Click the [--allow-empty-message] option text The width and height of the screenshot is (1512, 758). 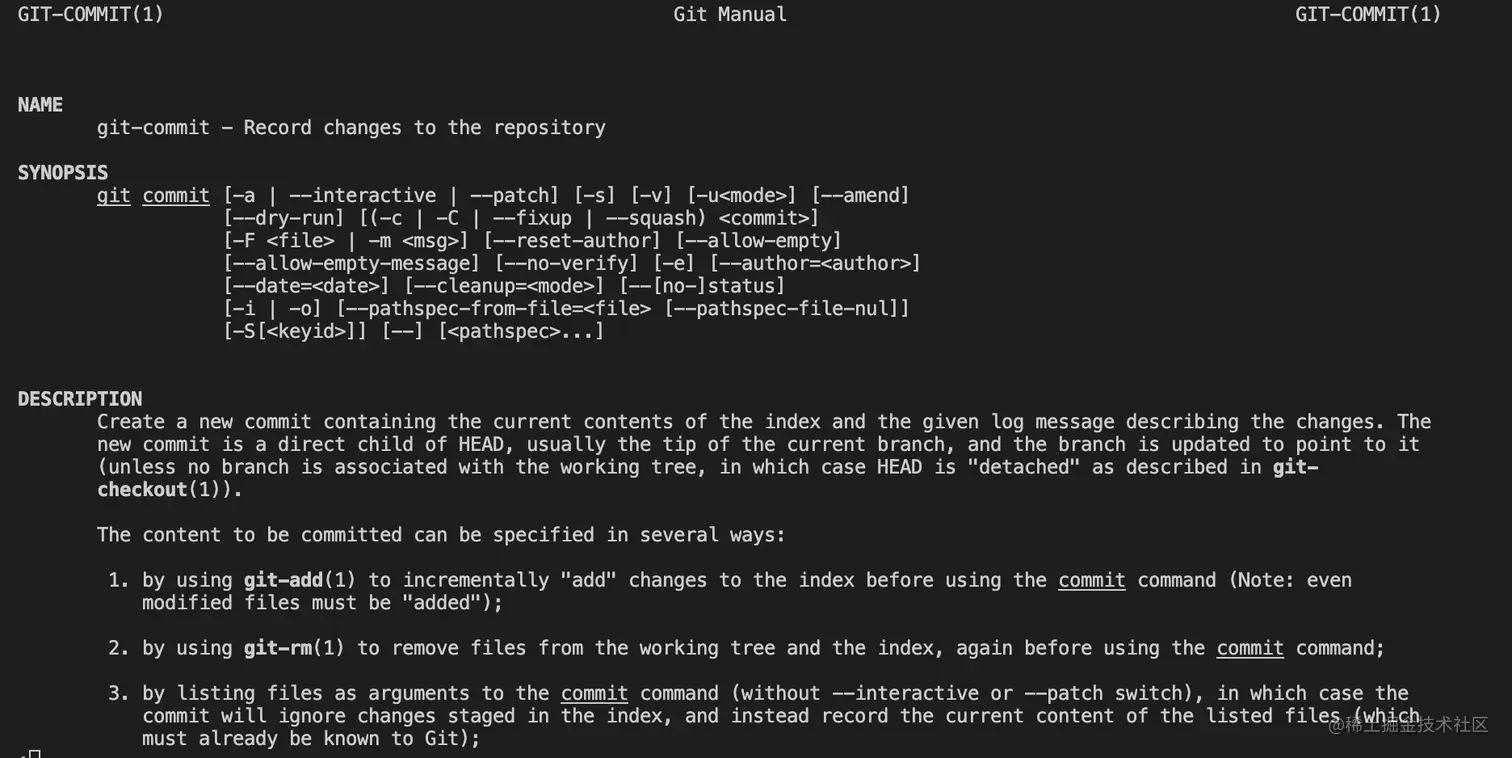click(352, 264)
